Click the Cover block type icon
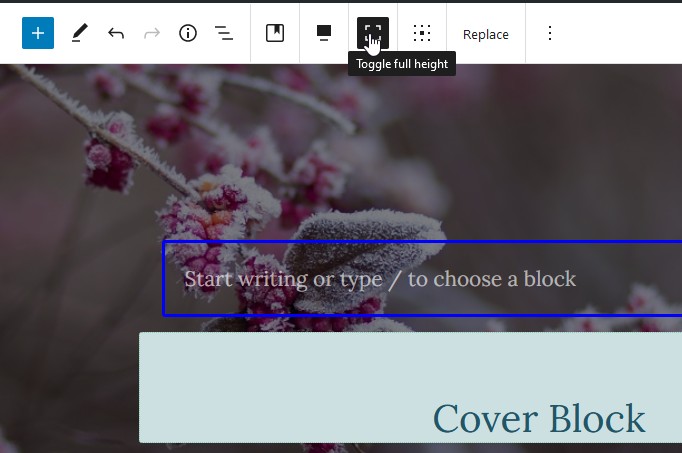This screenshot has width=682, height=453. pos(275,33)
